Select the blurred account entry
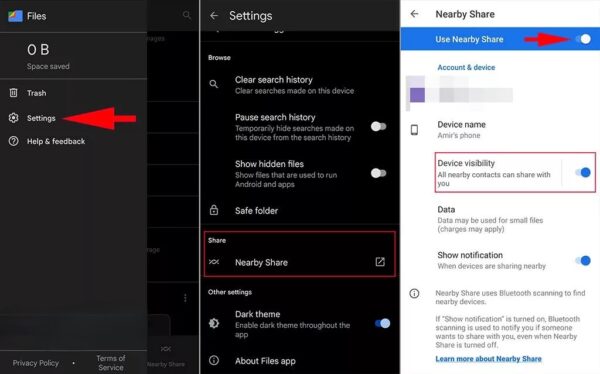Image resolution: width=600 pixels, height=374 pixels. click(x=459, y=94)
